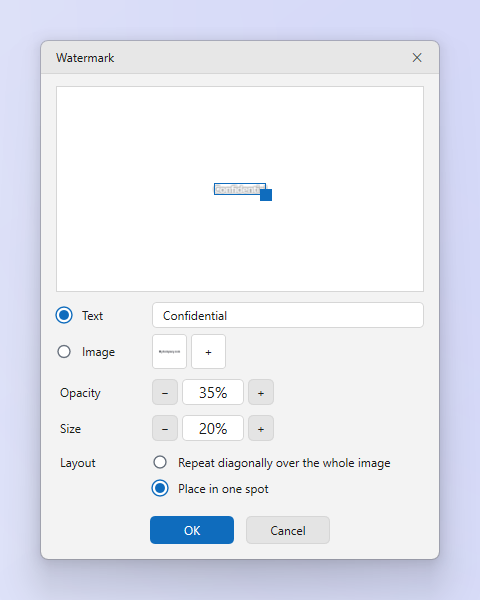480x600 pixels.
Task: Click the Watermark dialog title
Action: point(85,58)
